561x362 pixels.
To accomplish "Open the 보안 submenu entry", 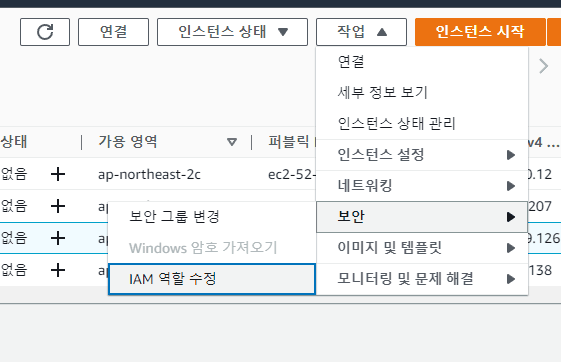I will pos(422,217).
